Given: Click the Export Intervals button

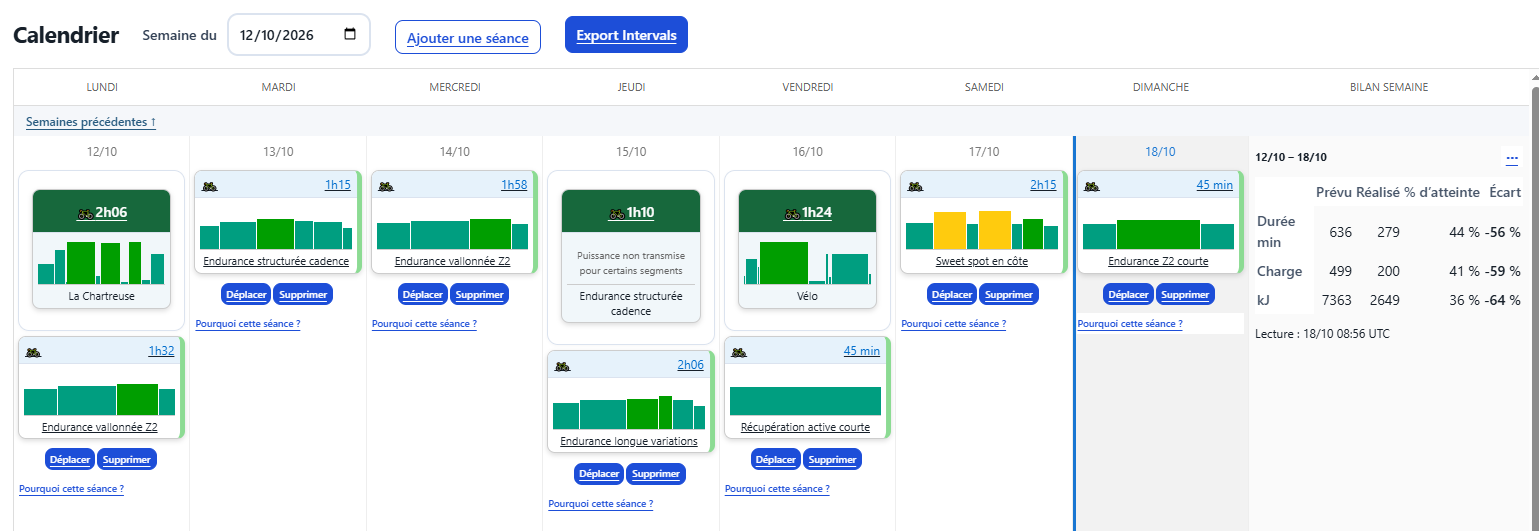Looking at the screenshot, I should coord(626,35).
